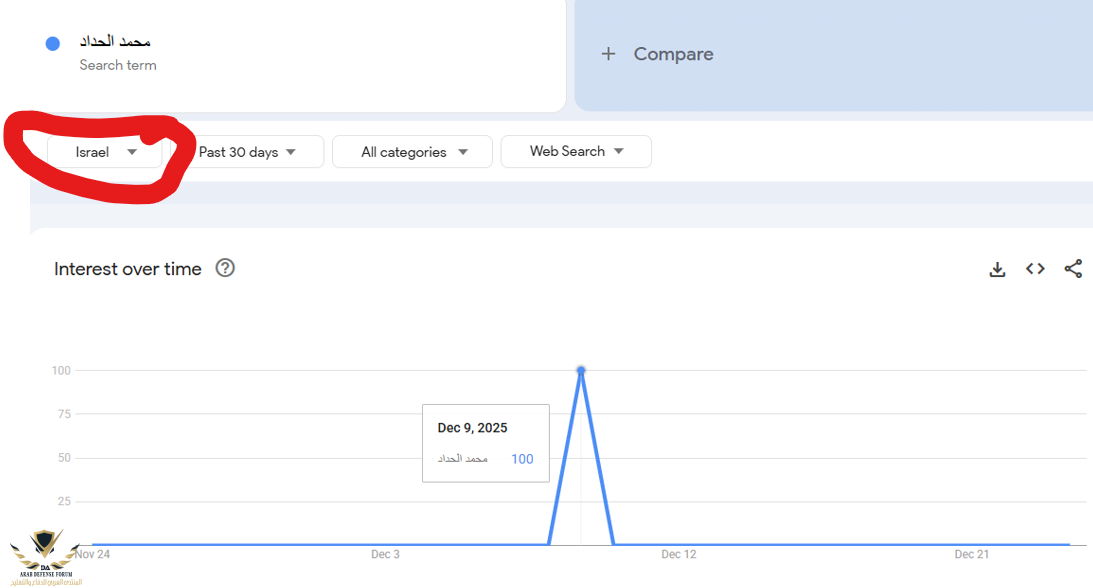1093x588 pixels.
Task: Click the Dec 9, 2025 tooltip
Action: (x=485, y=443)
